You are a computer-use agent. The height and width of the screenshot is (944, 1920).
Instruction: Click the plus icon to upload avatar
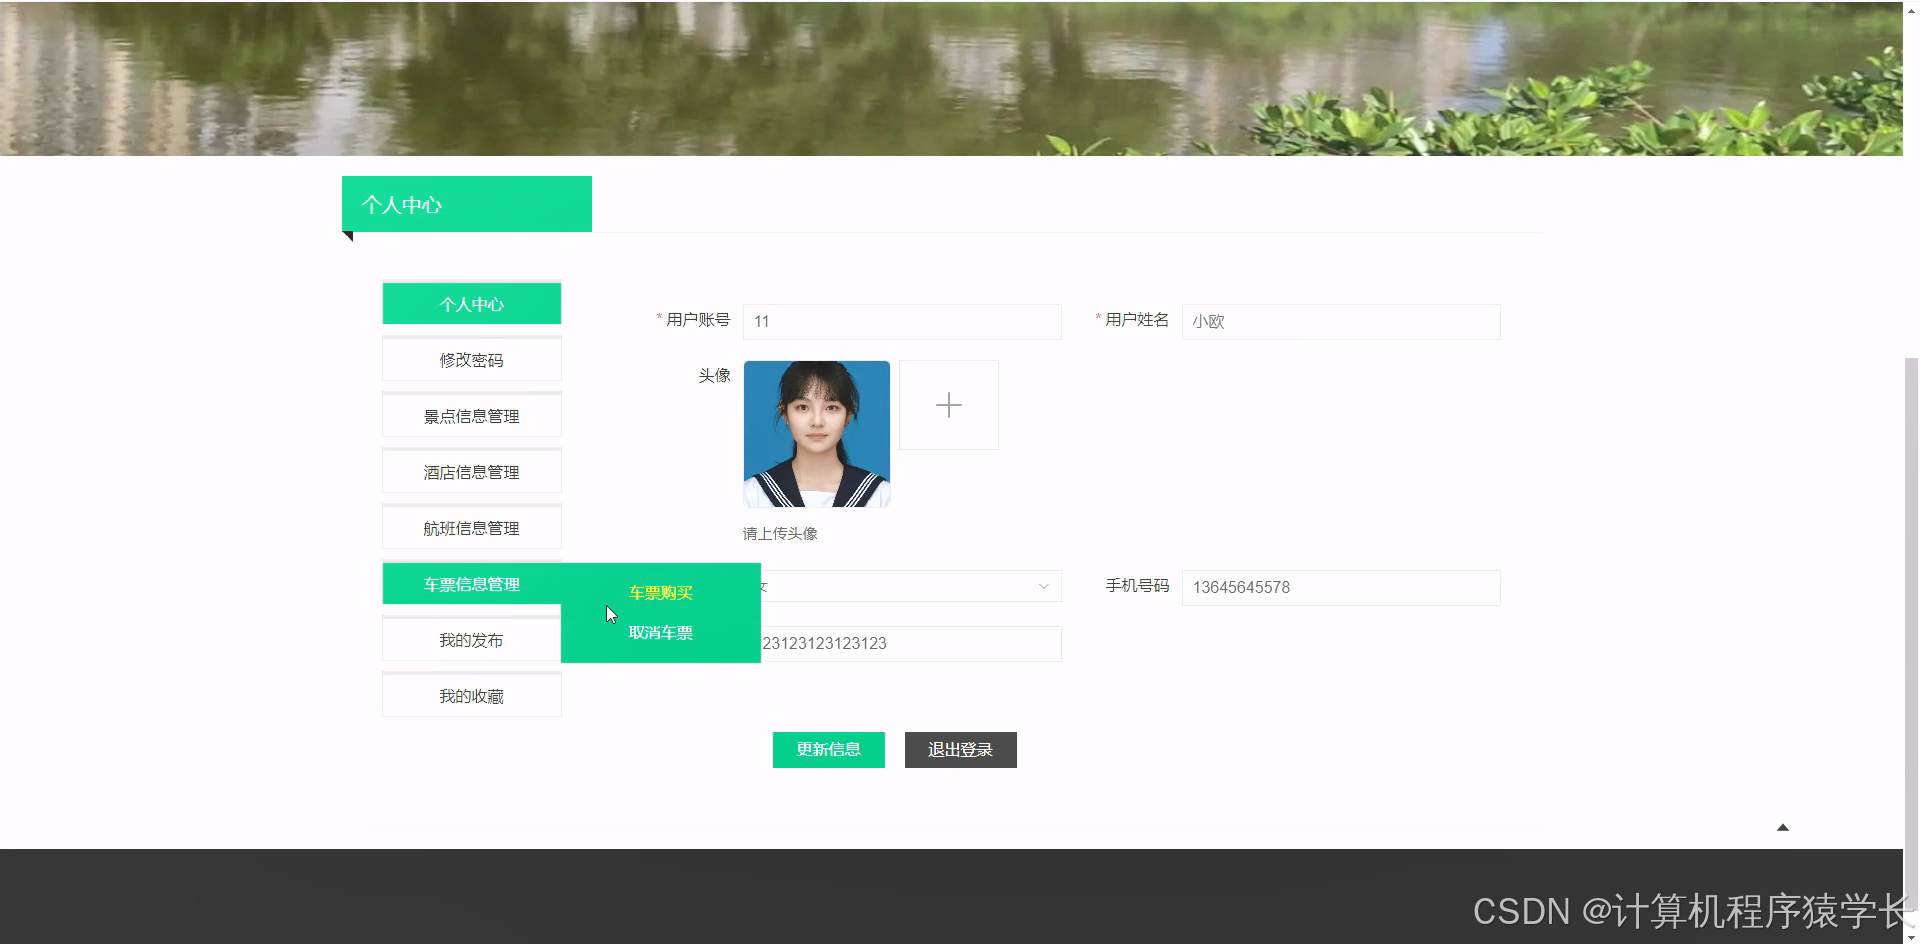948,405
